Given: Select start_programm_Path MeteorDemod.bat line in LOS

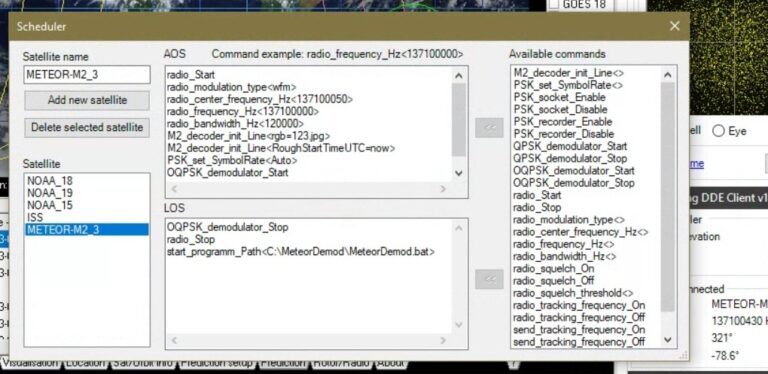Looking at the screenshot, I should click(x=301, y=252).
